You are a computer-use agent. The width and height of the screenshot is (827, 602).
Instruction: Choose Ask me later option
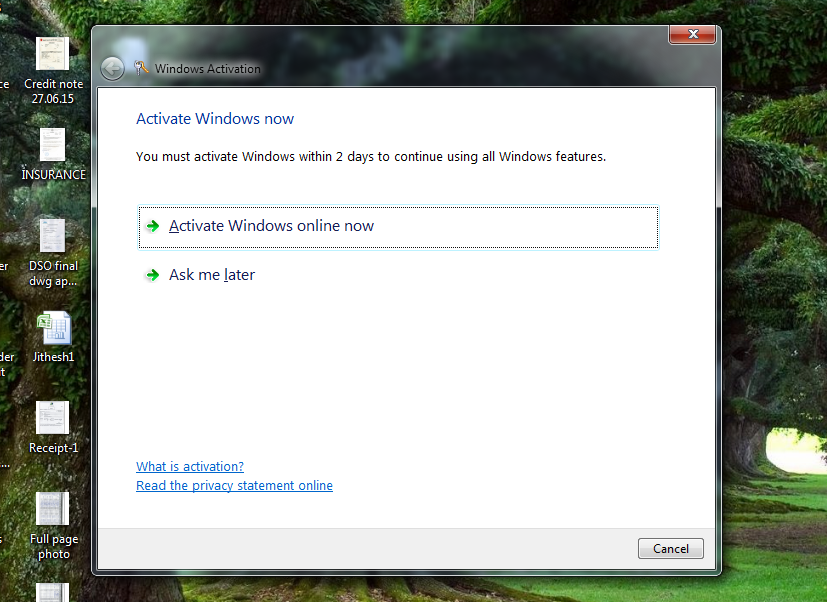[211, 275]
